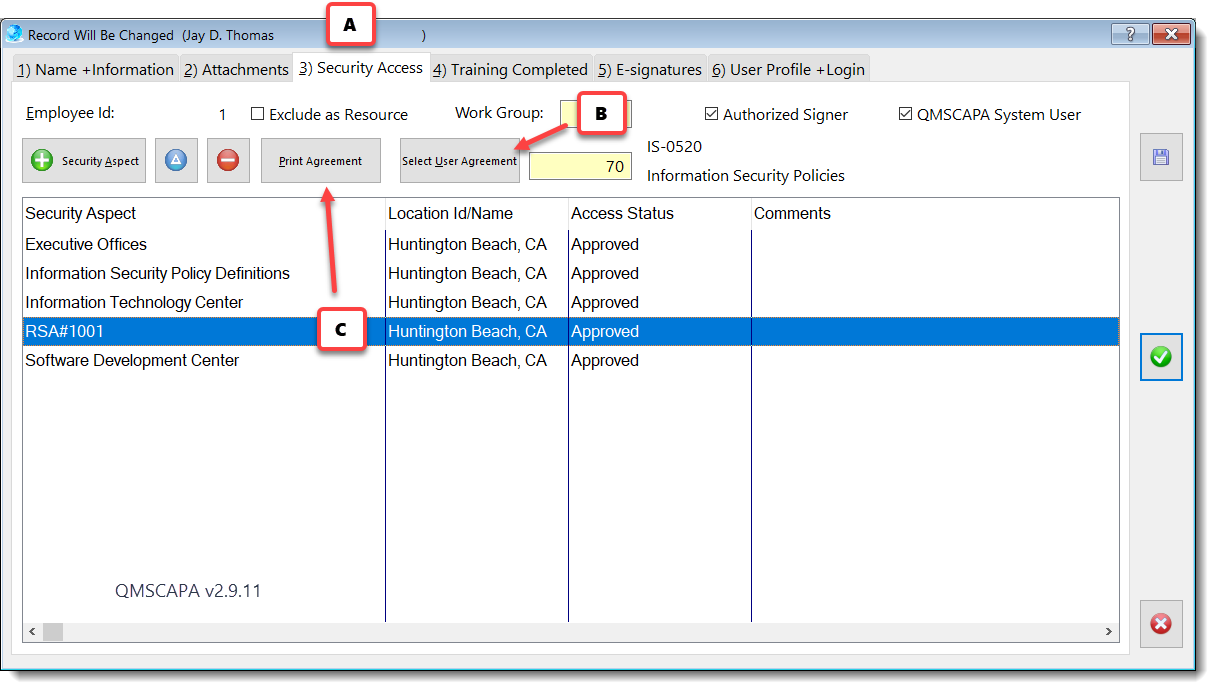1216x691 pixels.
Task: Open the User Profile +Login tab
Action: (788, 70)
